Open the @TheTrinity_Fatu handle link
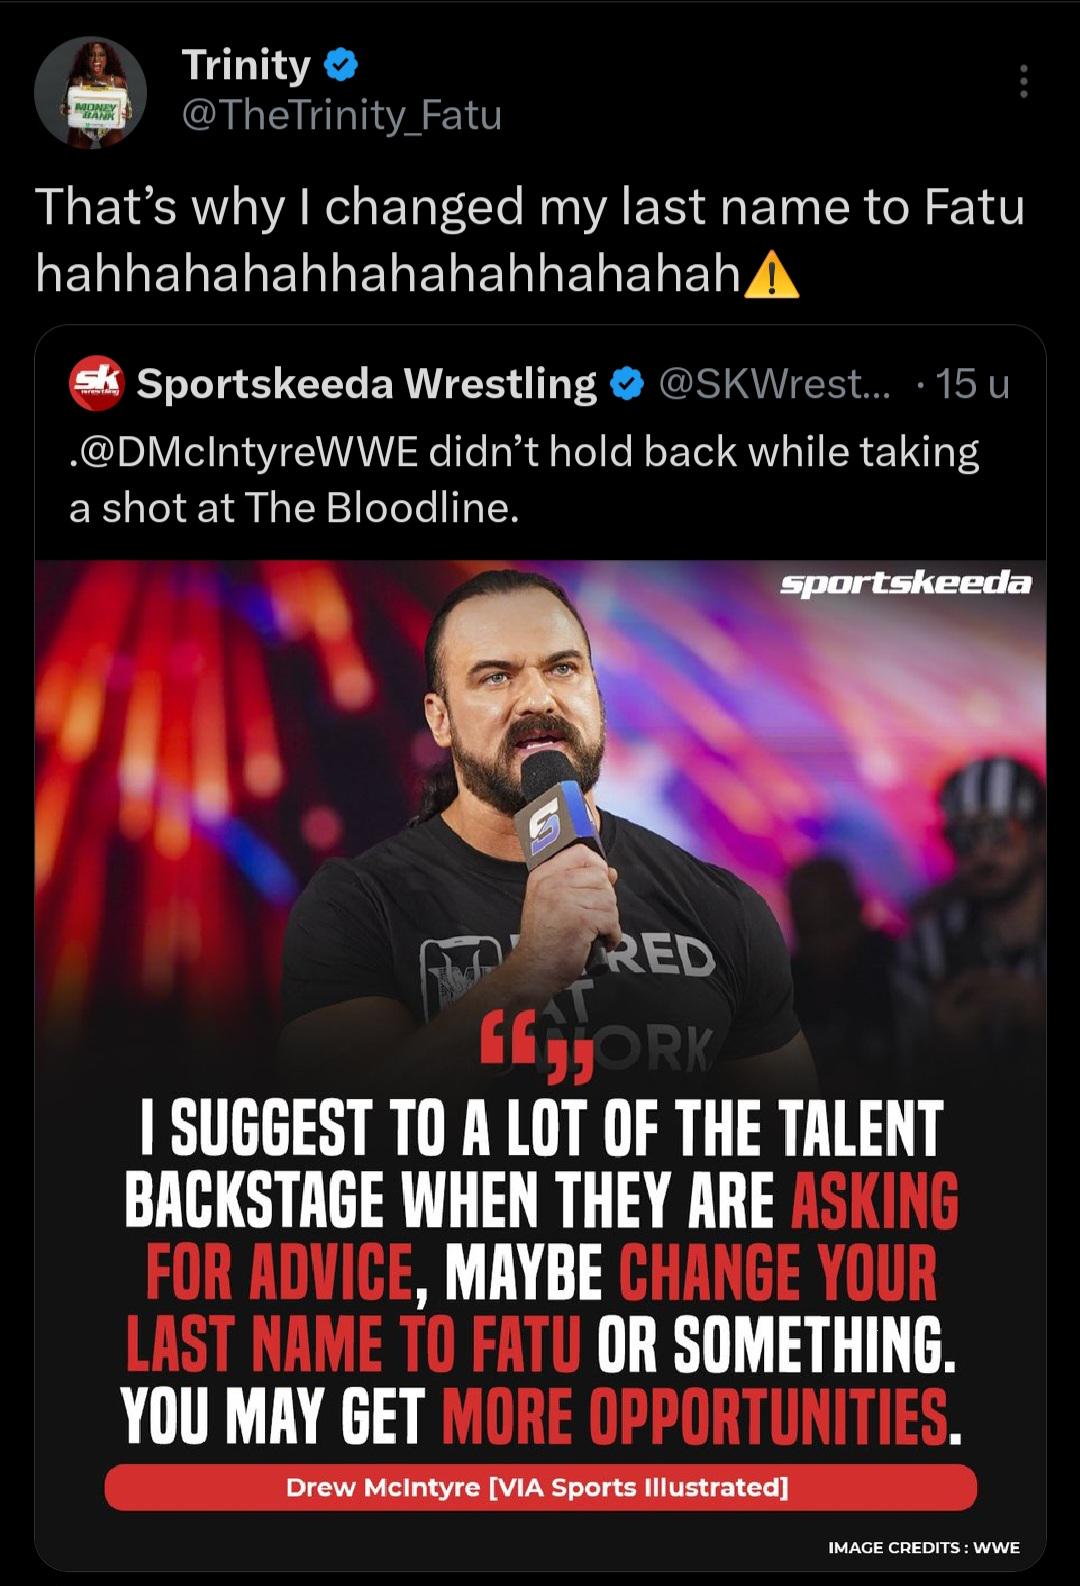This screenshot has width=1080, height=1586. point(341,115)
